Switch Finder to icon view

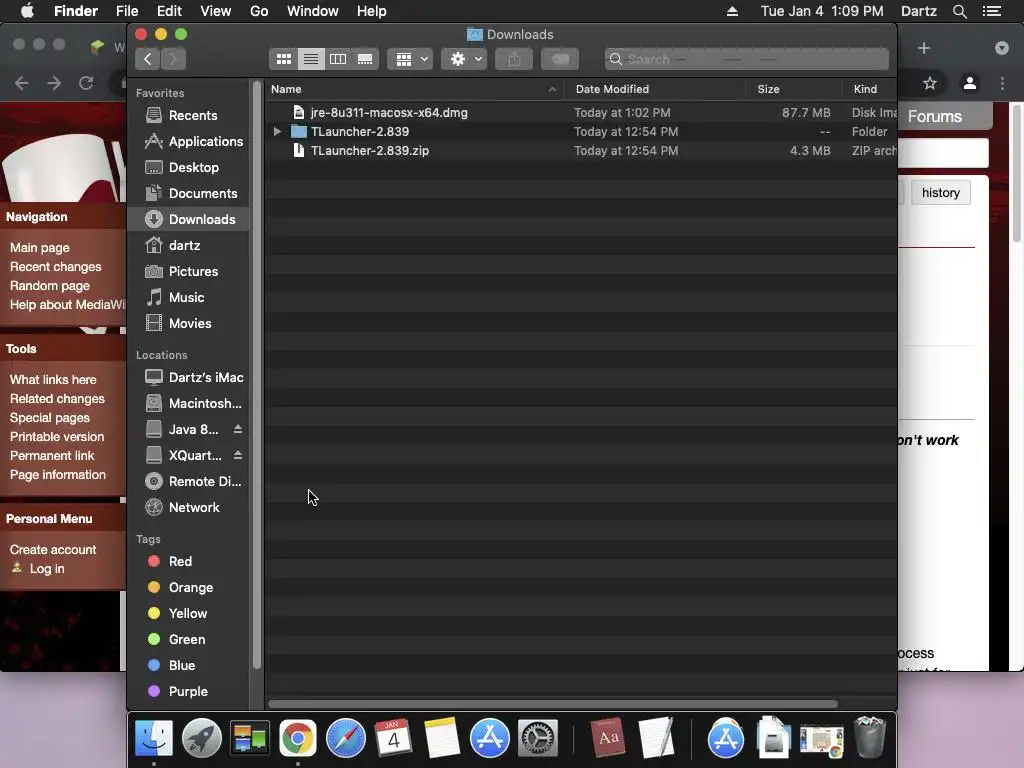click(x=283, y=59)
